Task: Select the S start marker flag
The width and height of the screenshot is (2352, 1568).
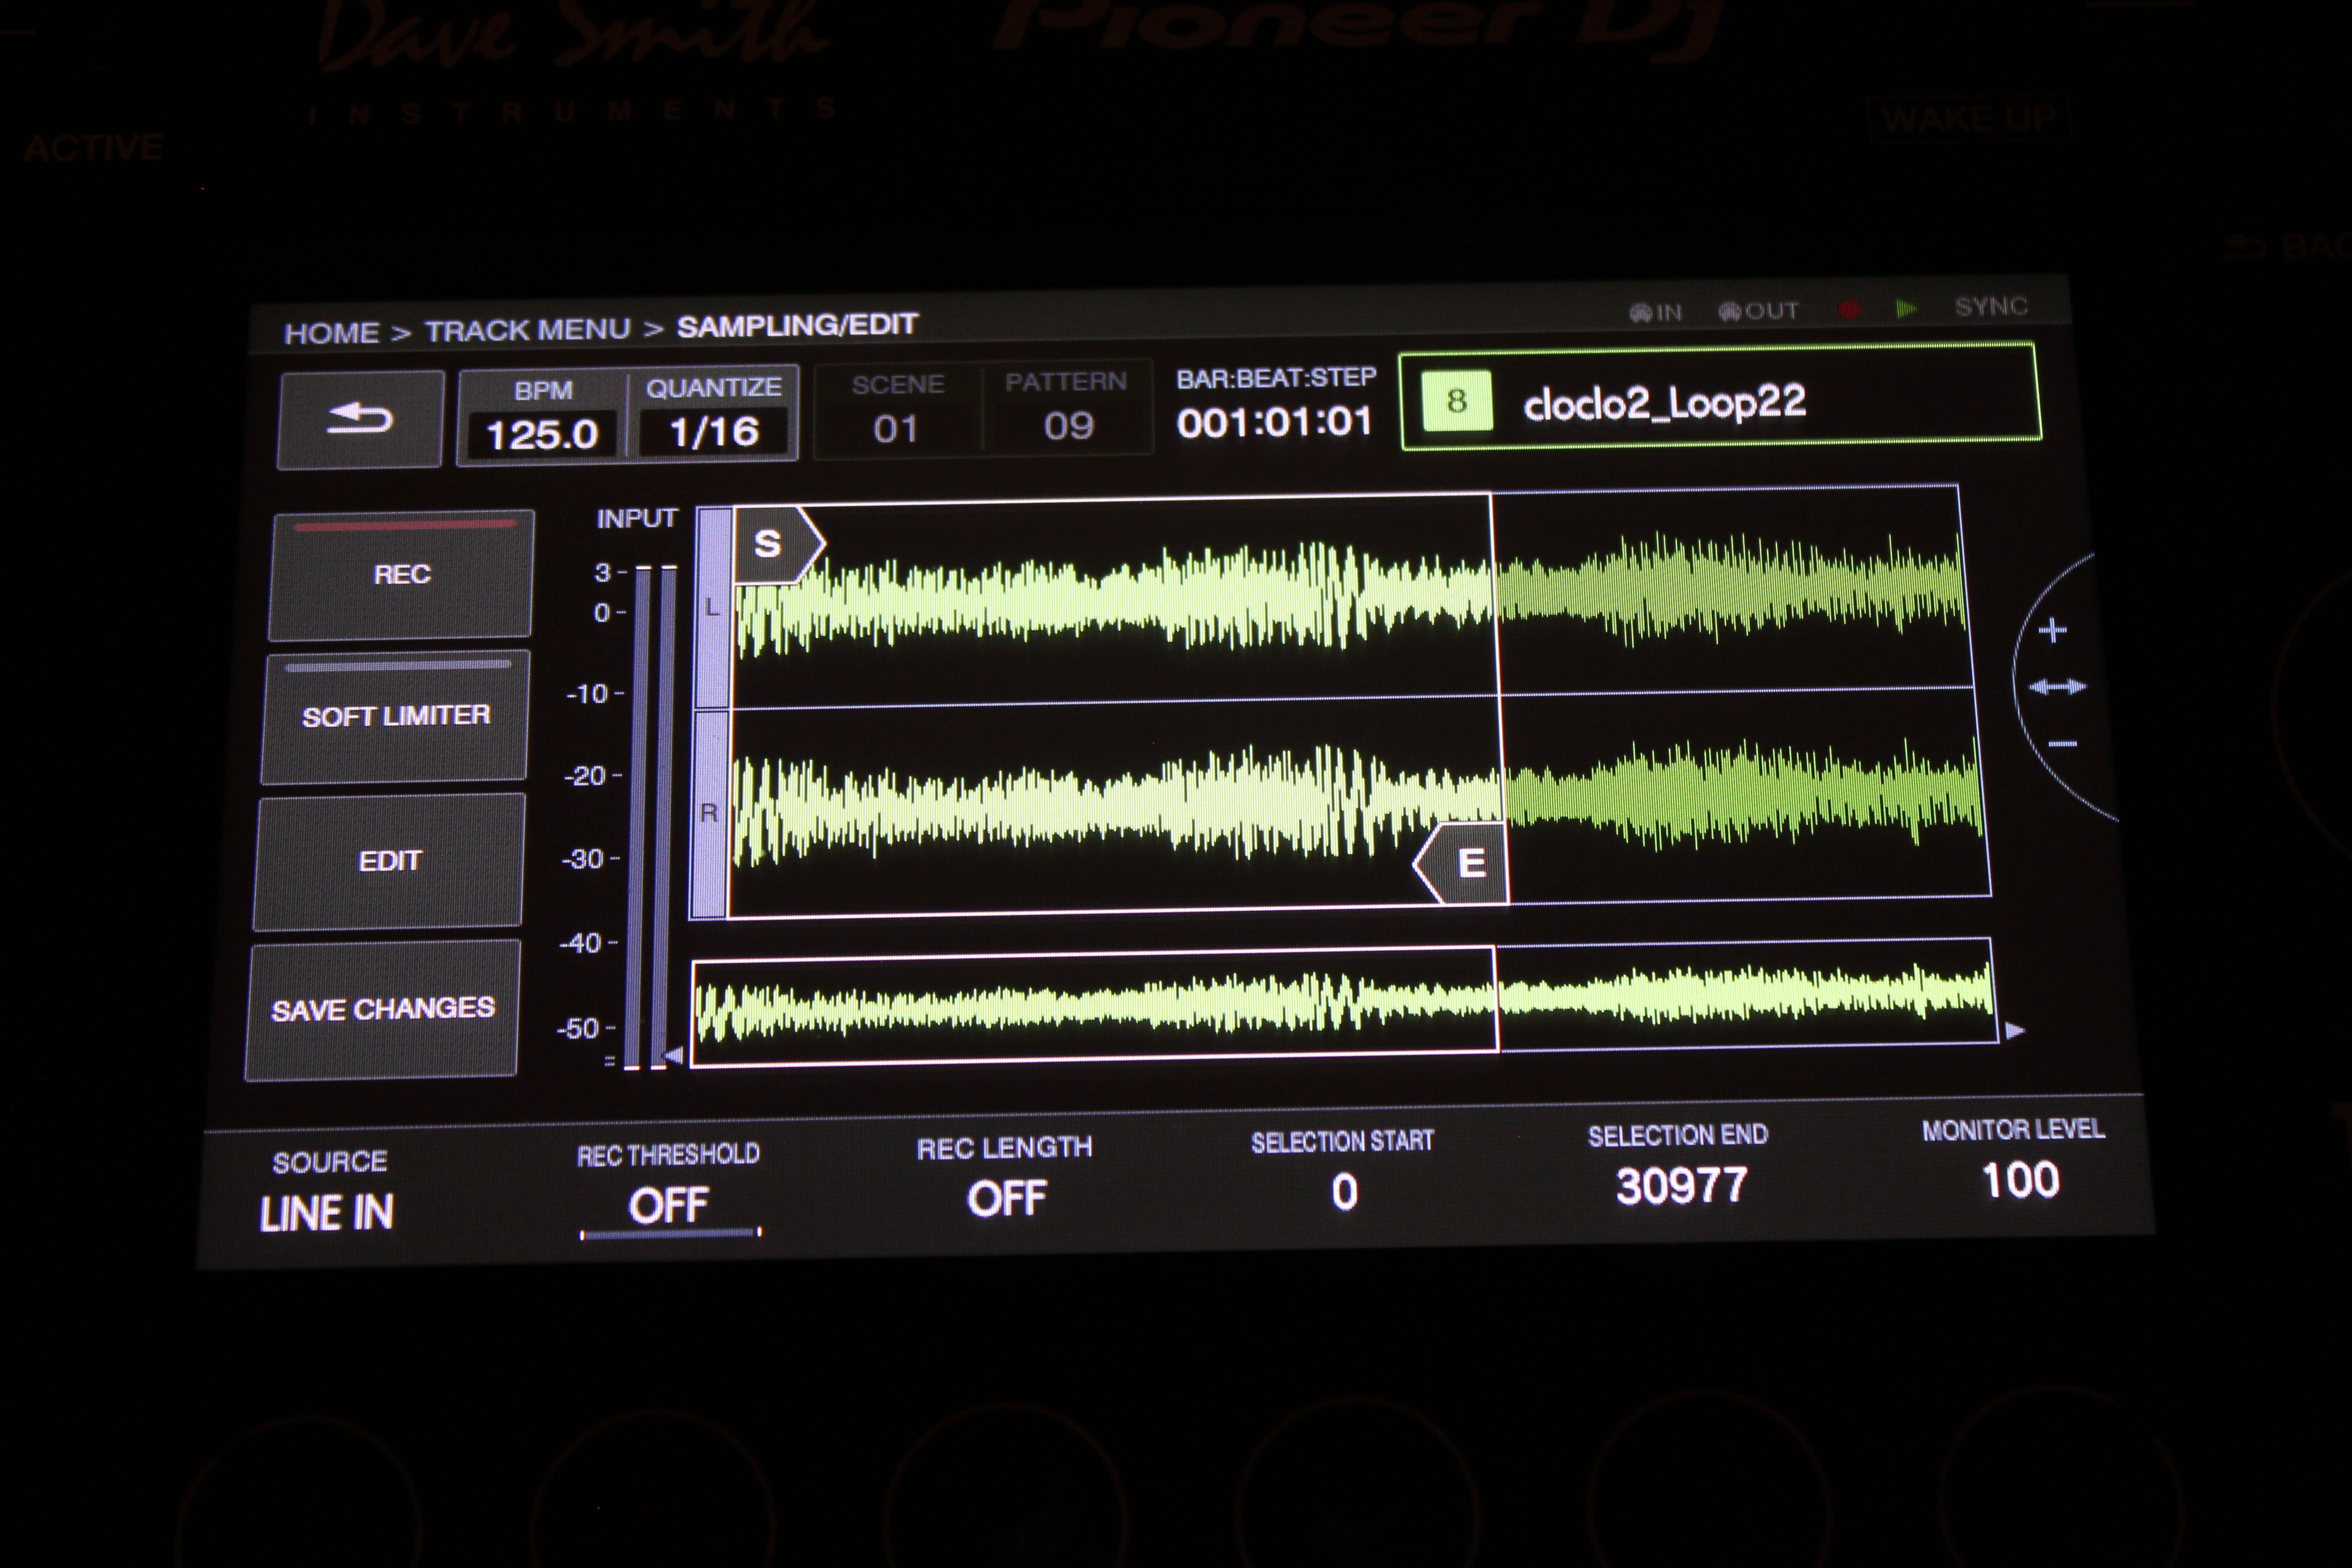Action: pos(778,544)
